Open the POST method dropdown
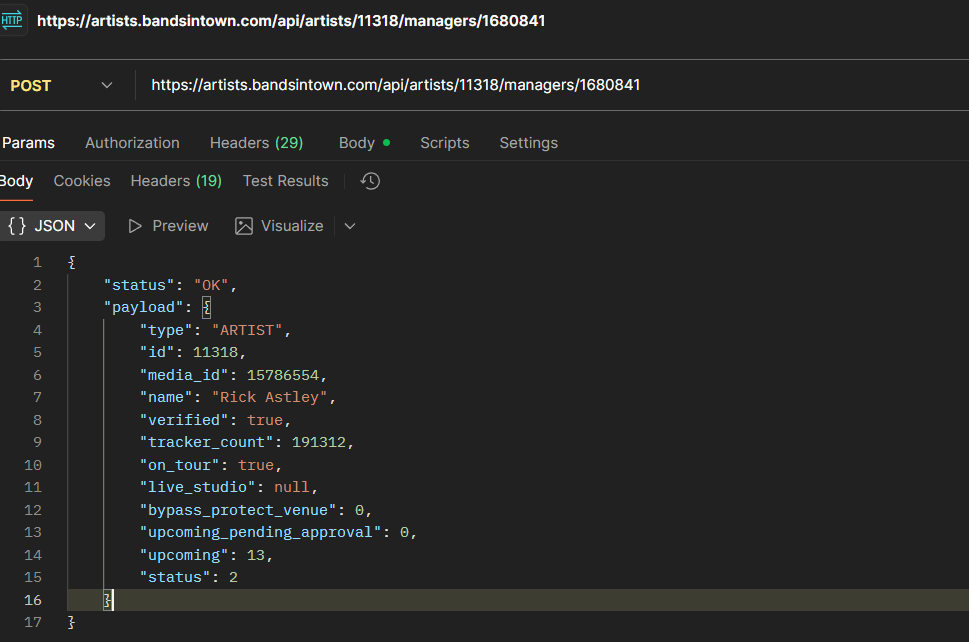 tap(106, 85)
